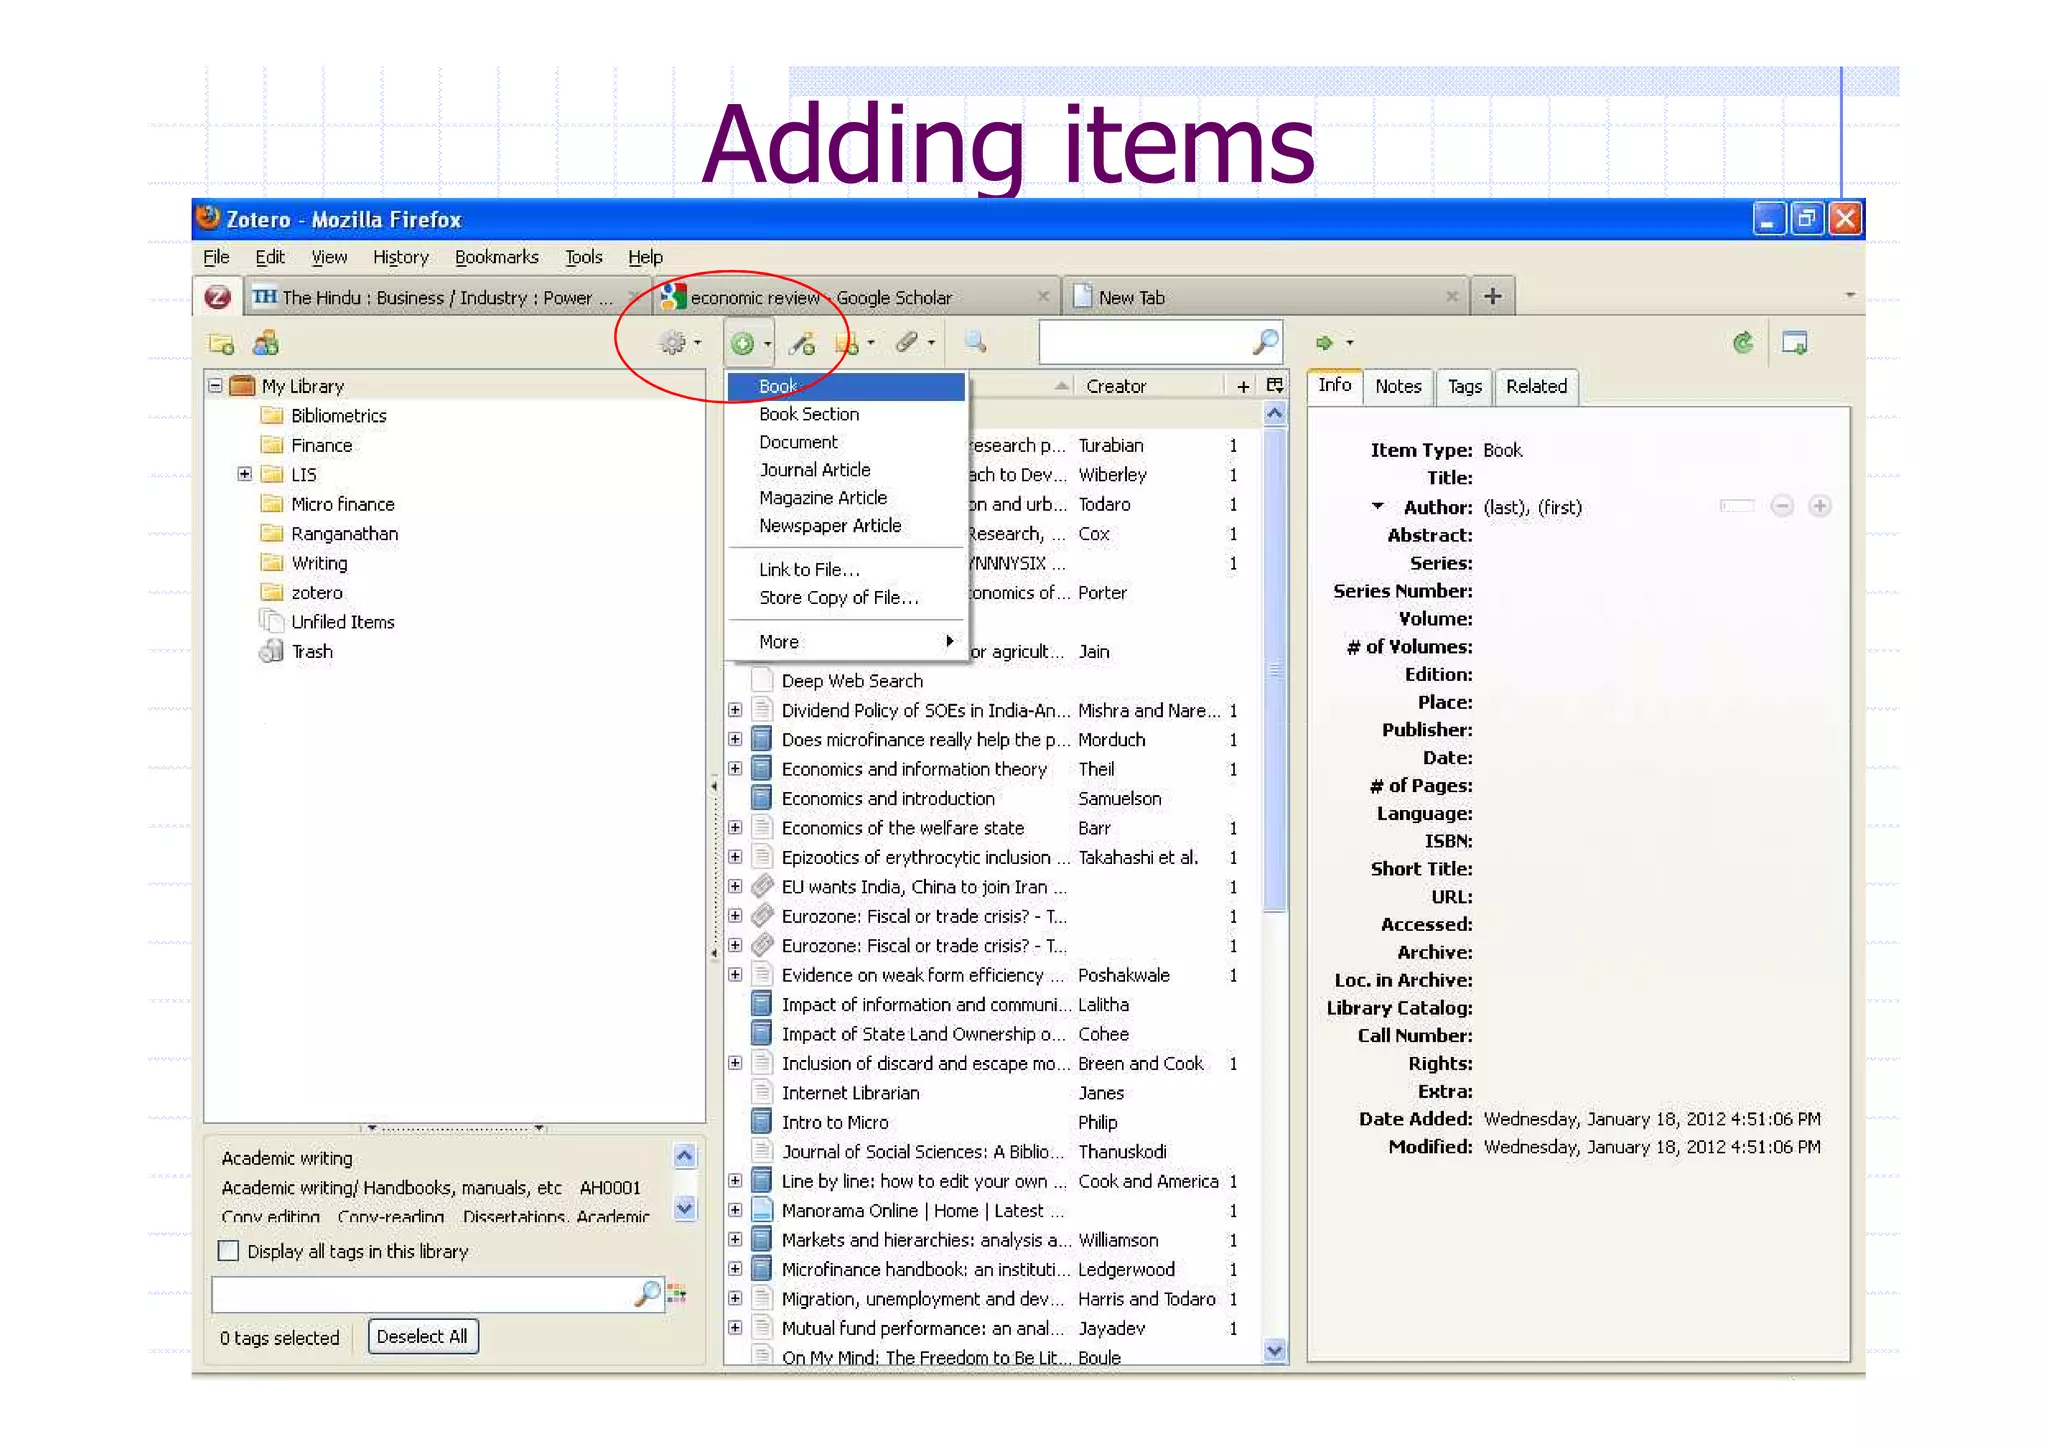Click the New Note icon

click(x=847, y=344)
